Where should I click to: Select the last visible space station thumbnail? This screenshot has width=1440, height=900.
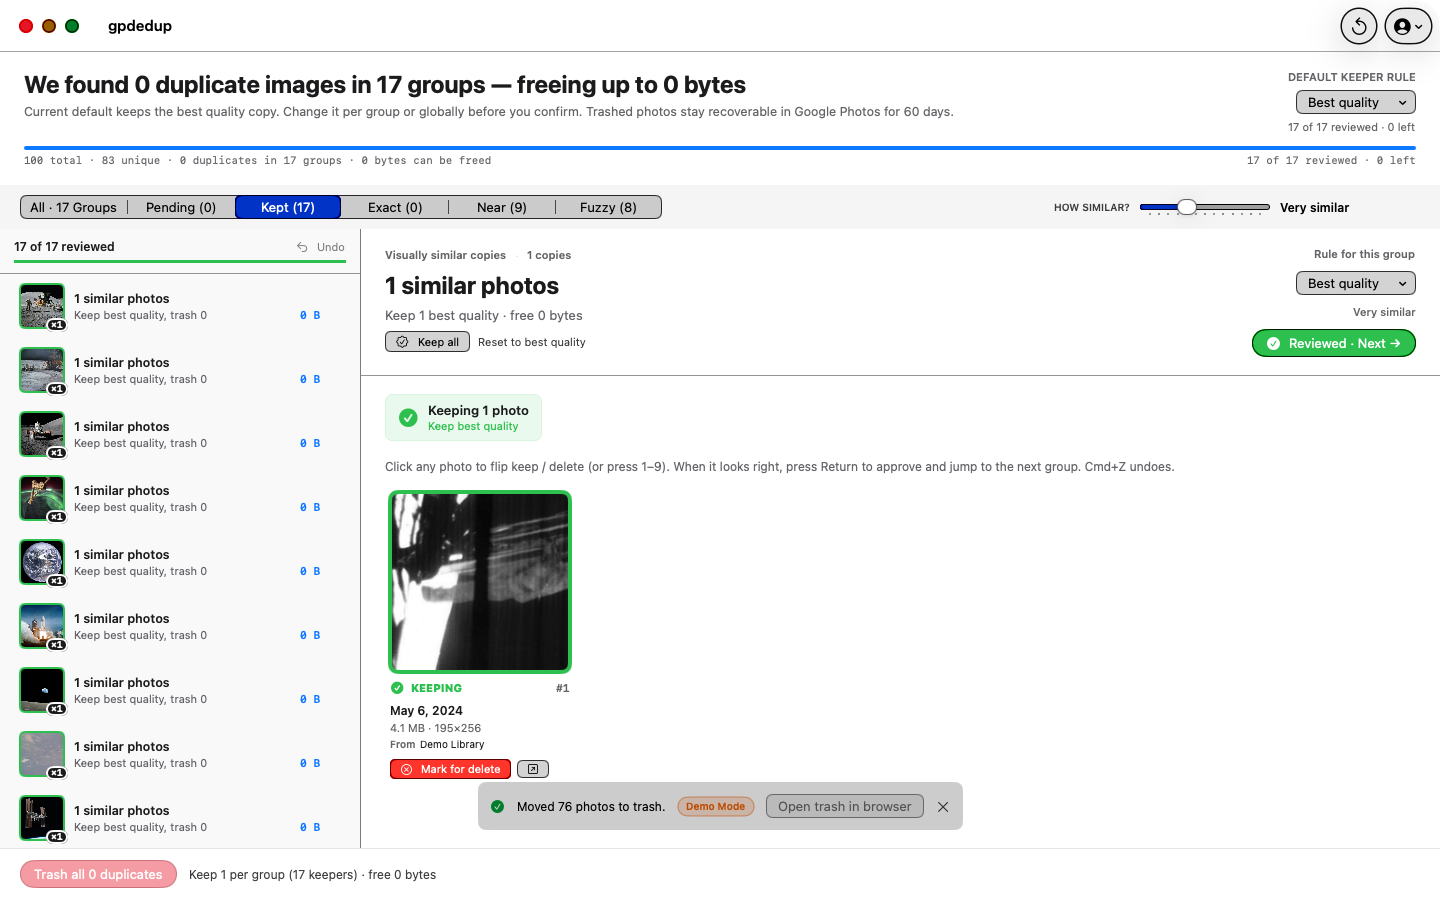pos(42,818)
